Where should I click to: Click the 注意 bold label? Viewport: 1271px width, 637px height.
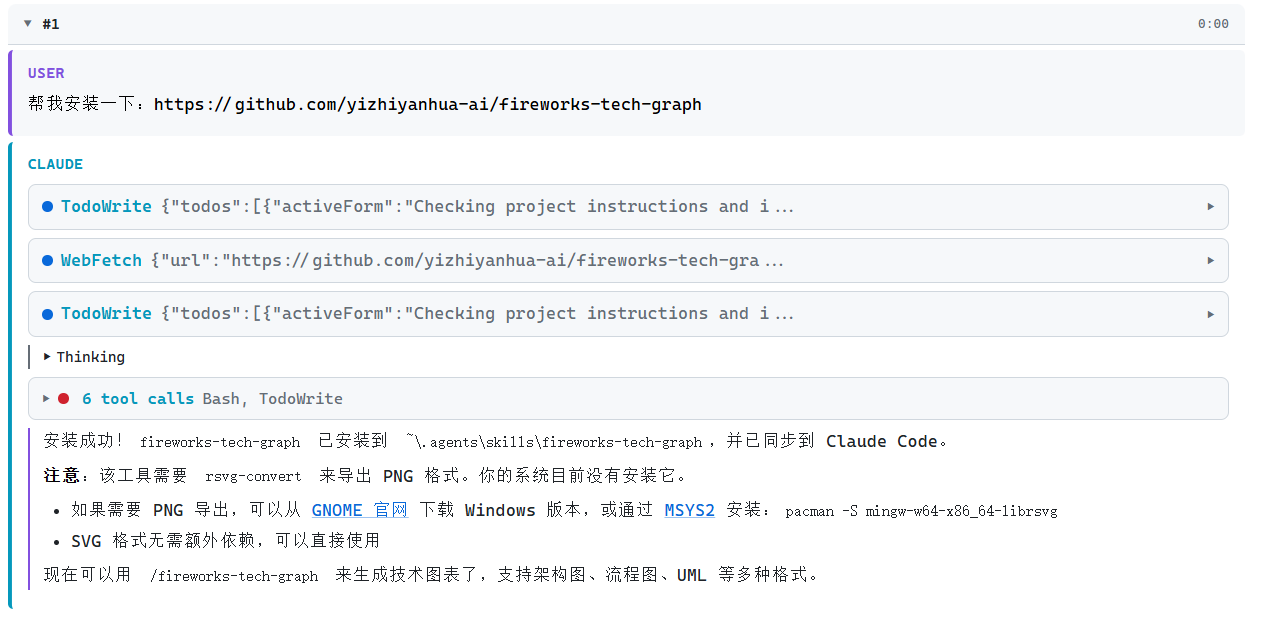[x=60, y=475]
